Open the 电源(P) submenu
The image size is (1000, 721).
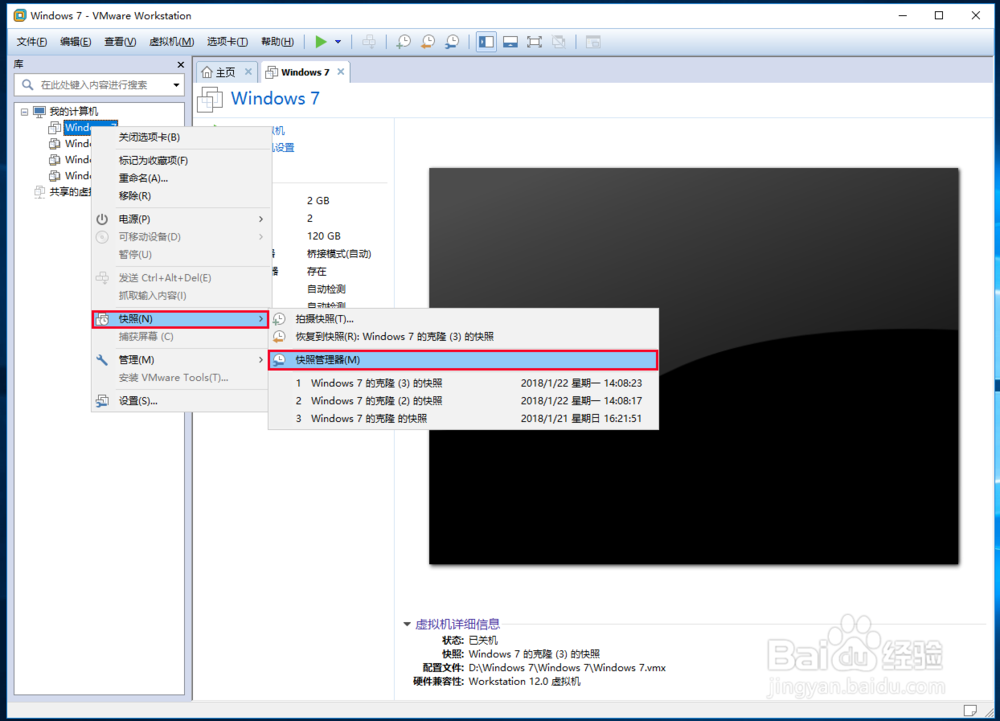click(x=181, y=219)
